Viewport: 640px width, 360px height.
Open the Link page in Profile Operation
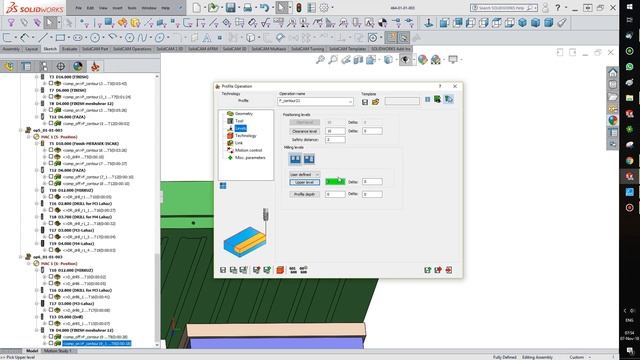pos(238,143)
